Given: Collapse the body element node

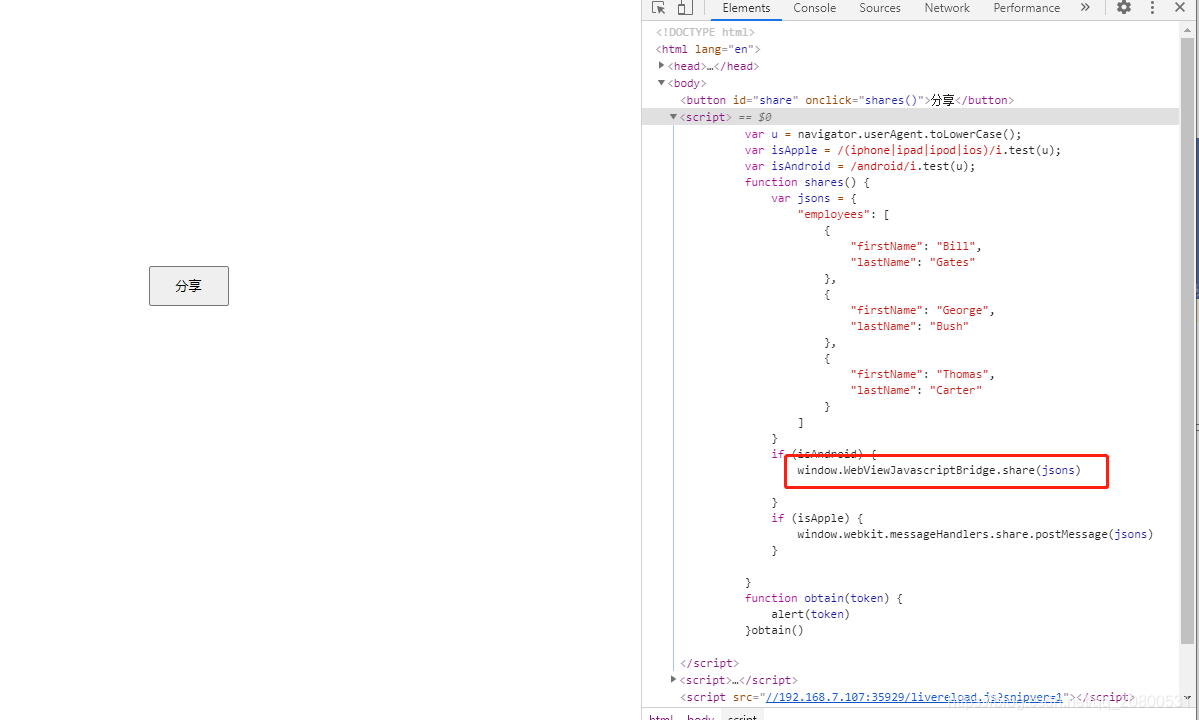Looking at the screenshot, I should click(x=661, y=83).
